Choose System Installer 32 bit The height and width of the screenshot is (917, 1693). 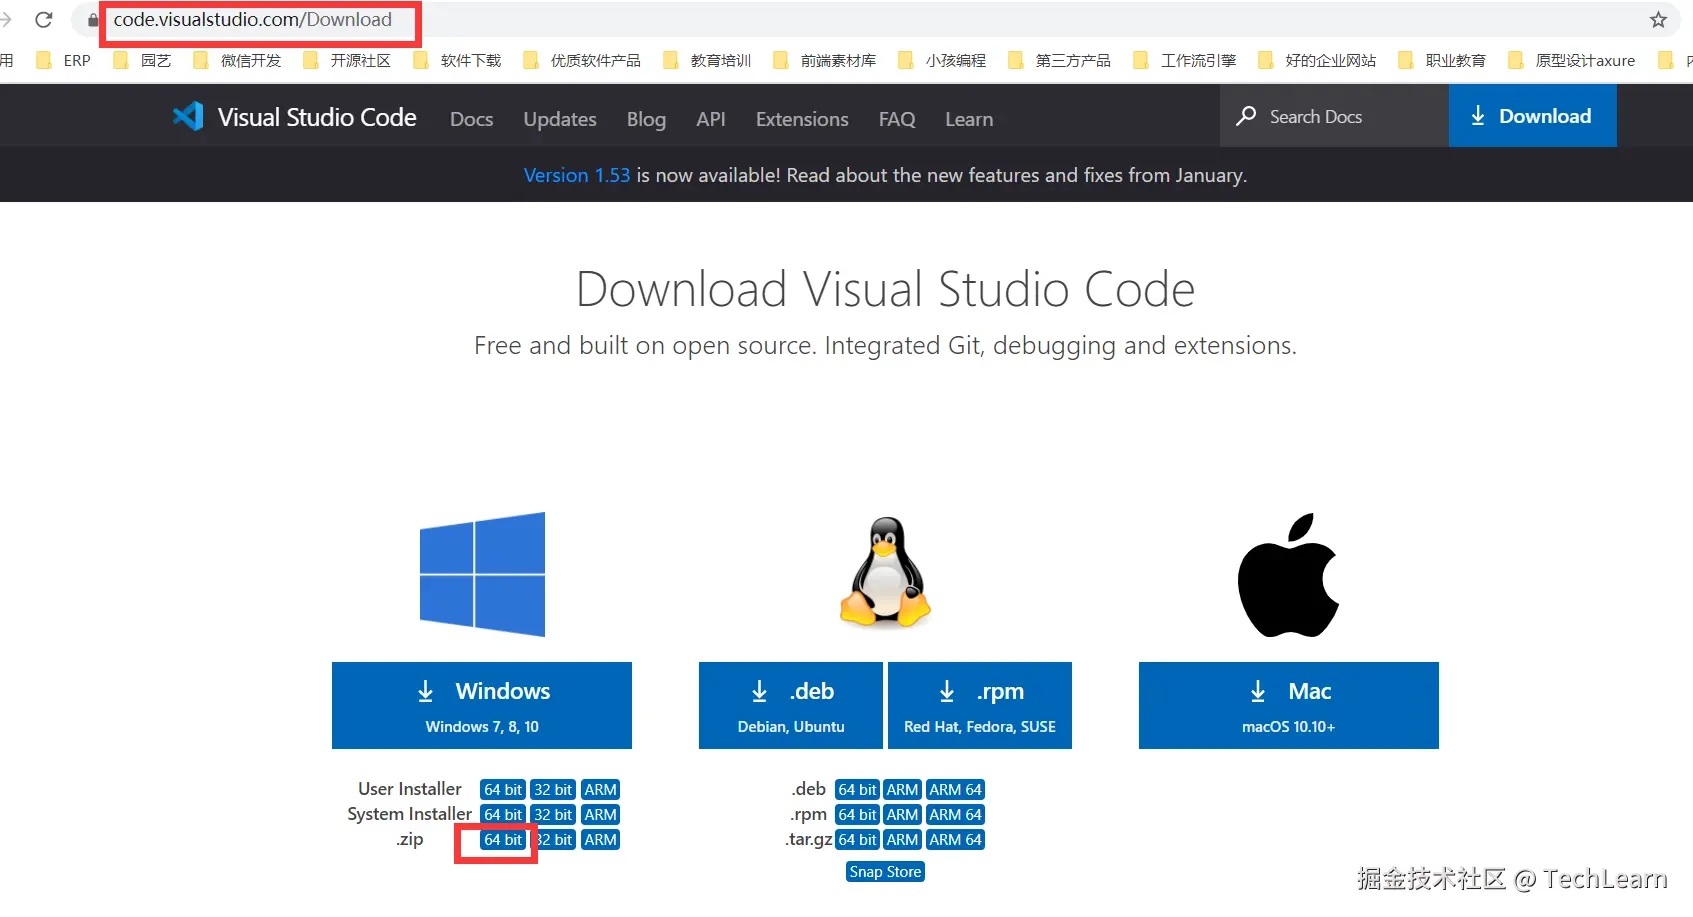[553, 815]
